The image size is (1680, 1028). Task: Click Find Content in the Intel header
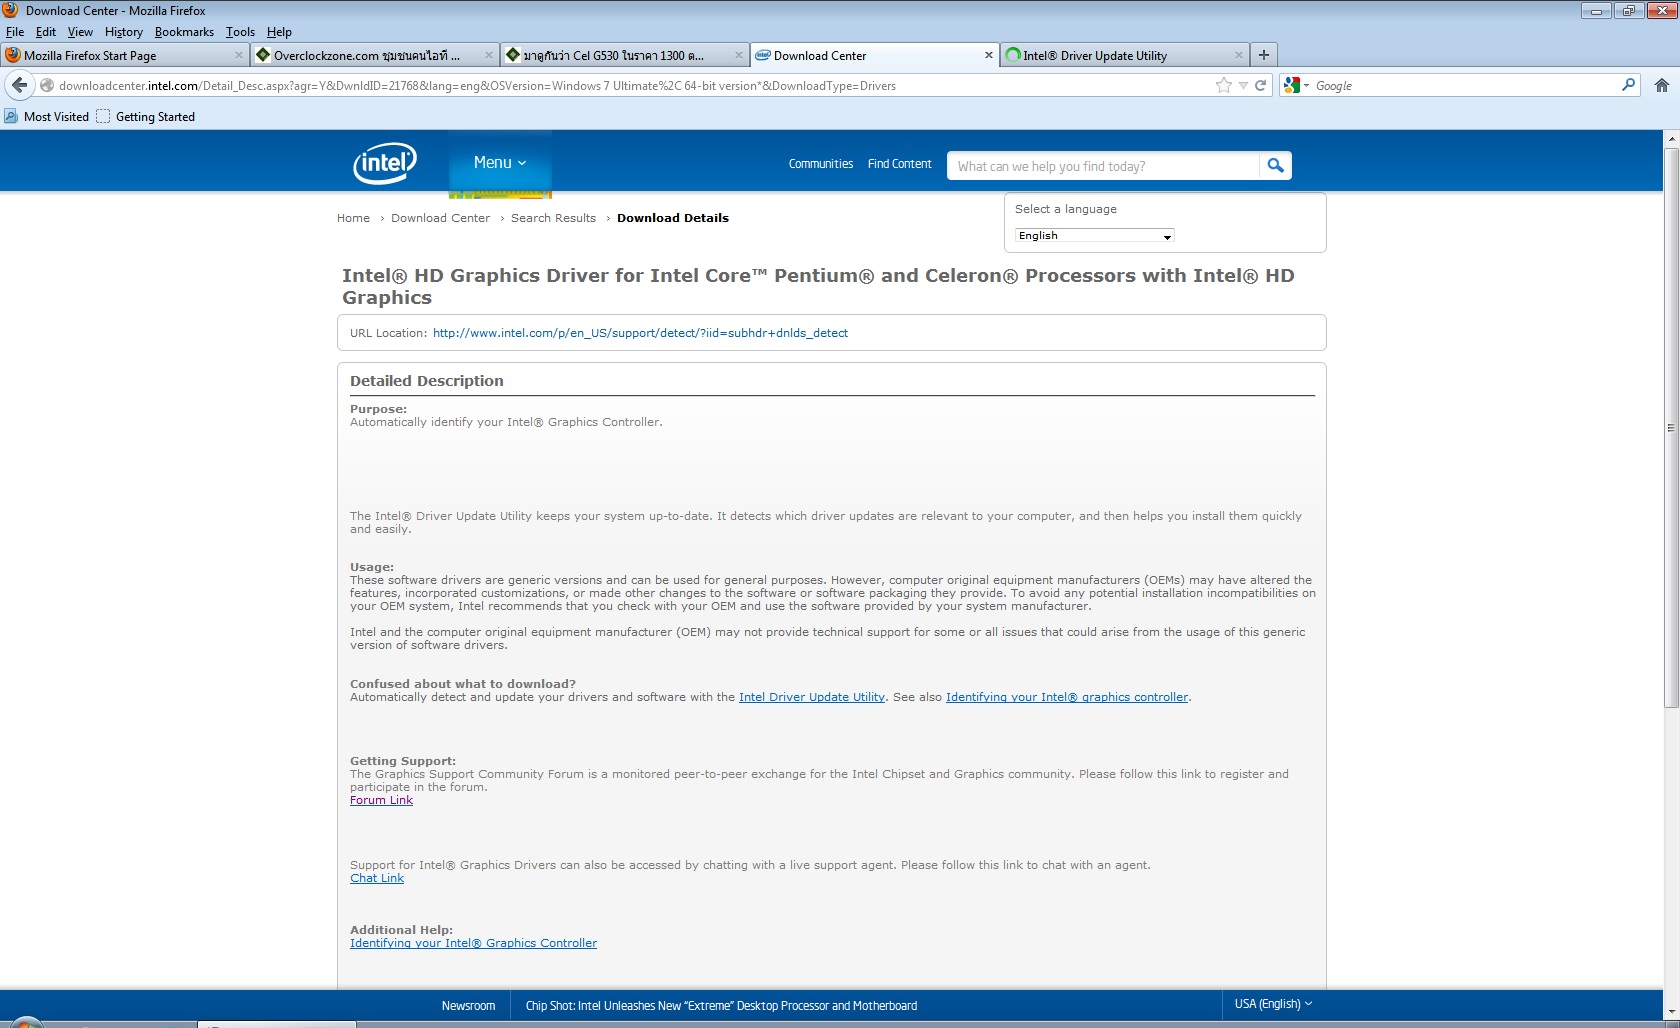[899, 164]
